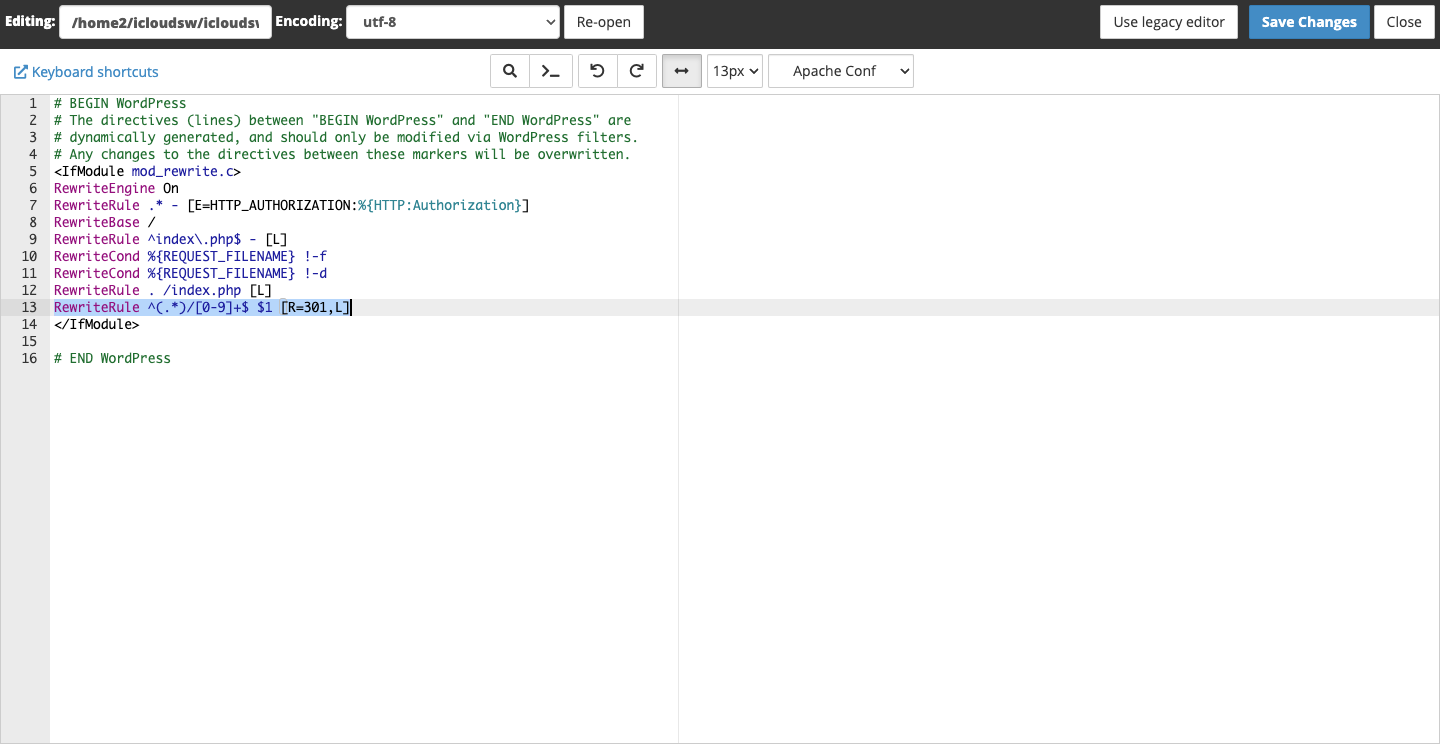This screenshot has width=1440, height=746.
Task: Save changes to the file
Action: pyautogui.click(x=1308, y=22)
